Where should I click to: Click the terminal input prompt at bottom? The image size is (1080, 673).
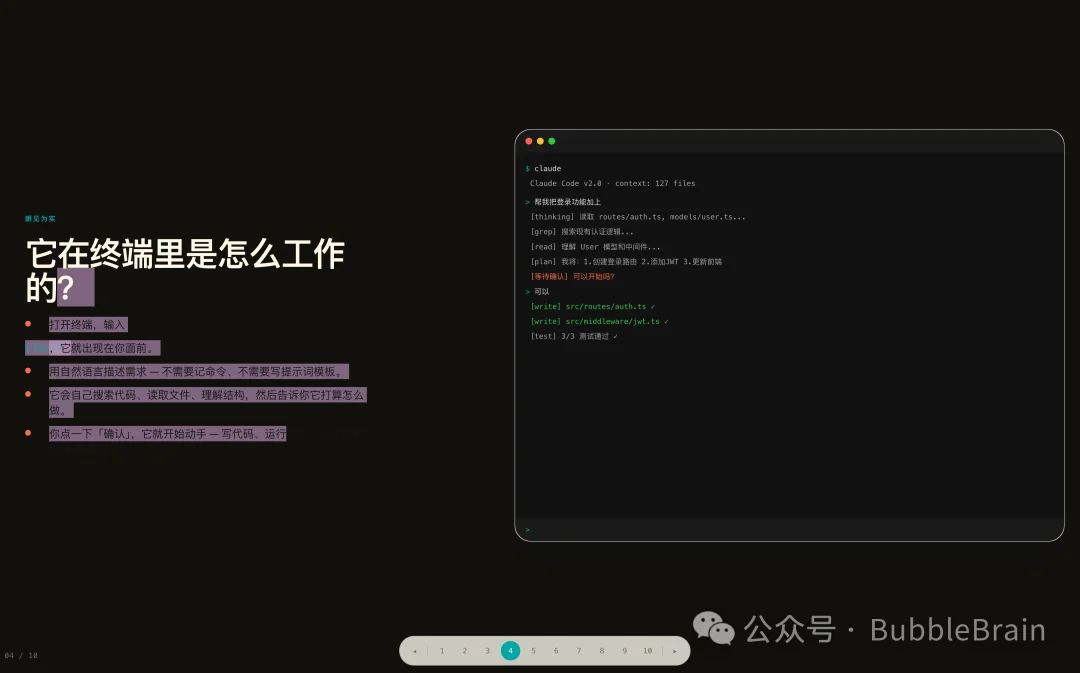[x=789, y=530]
